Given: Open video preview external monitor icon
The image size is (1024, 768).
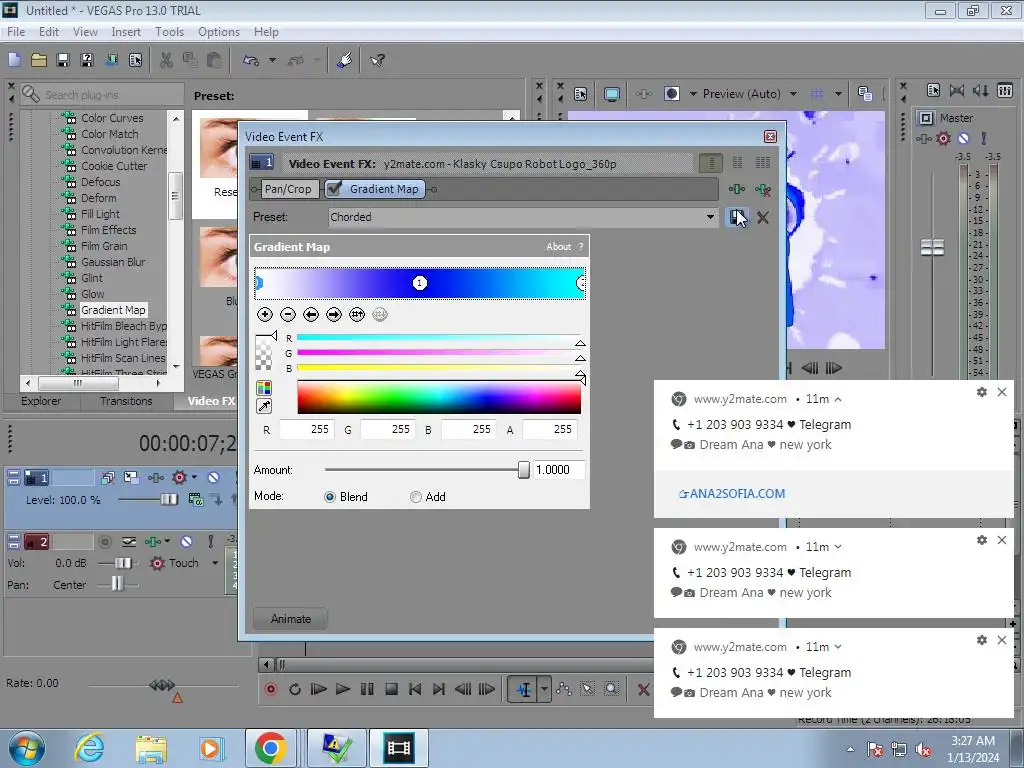Looking at the screenshot, I should (612, 94).
